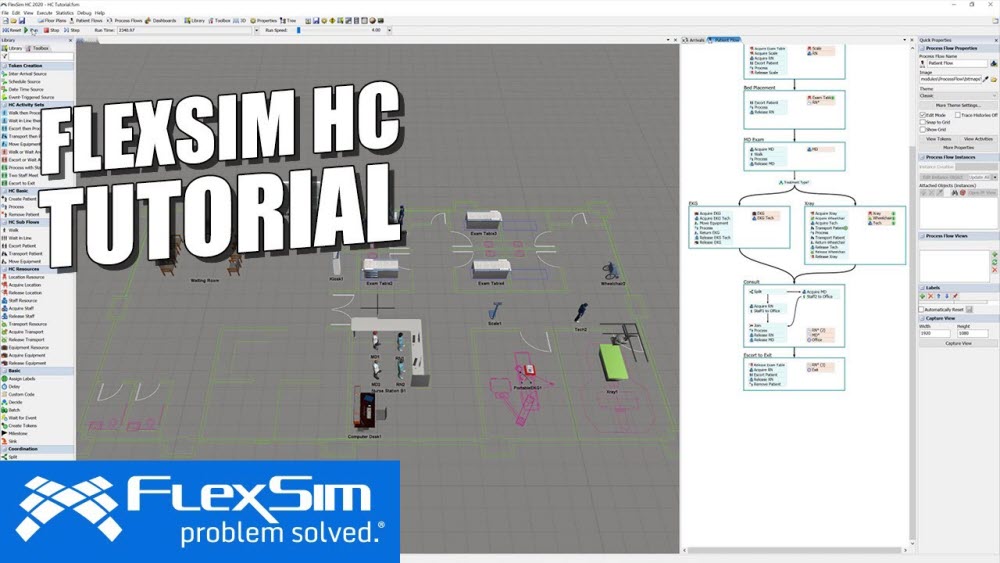Enable Snap to Grid checkbox
The width and height of the screenshot is (1000, 563).
(x=922, y=122)
